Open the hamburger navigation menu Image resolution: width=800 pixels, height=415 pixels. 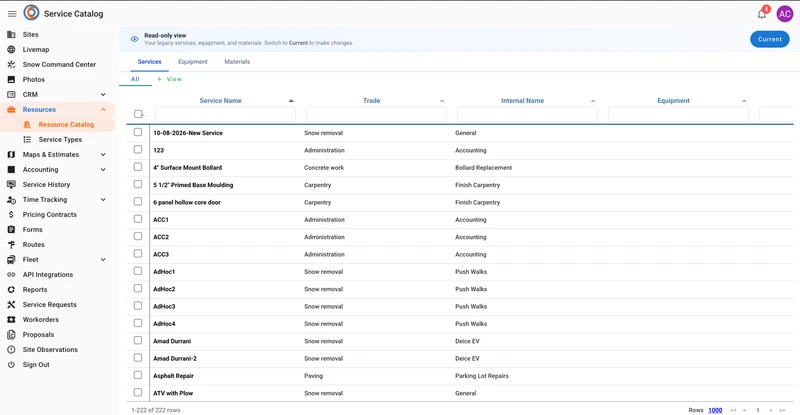(12, 14)
